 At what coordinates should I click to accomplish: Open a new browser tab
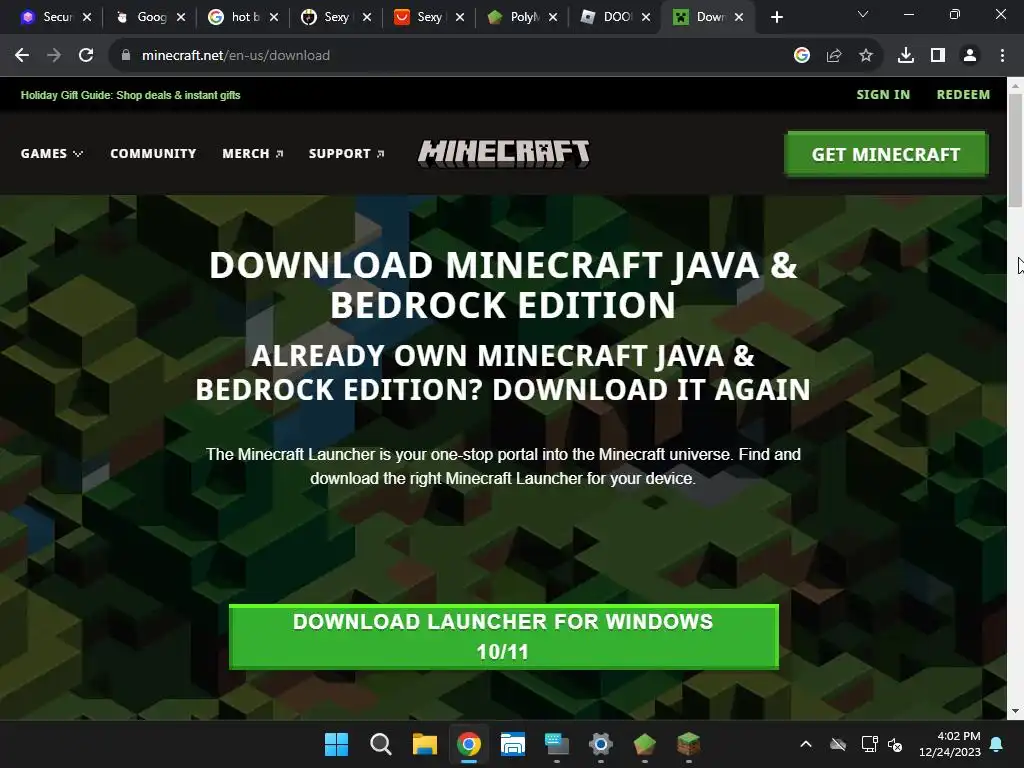(x=776, y=18)
